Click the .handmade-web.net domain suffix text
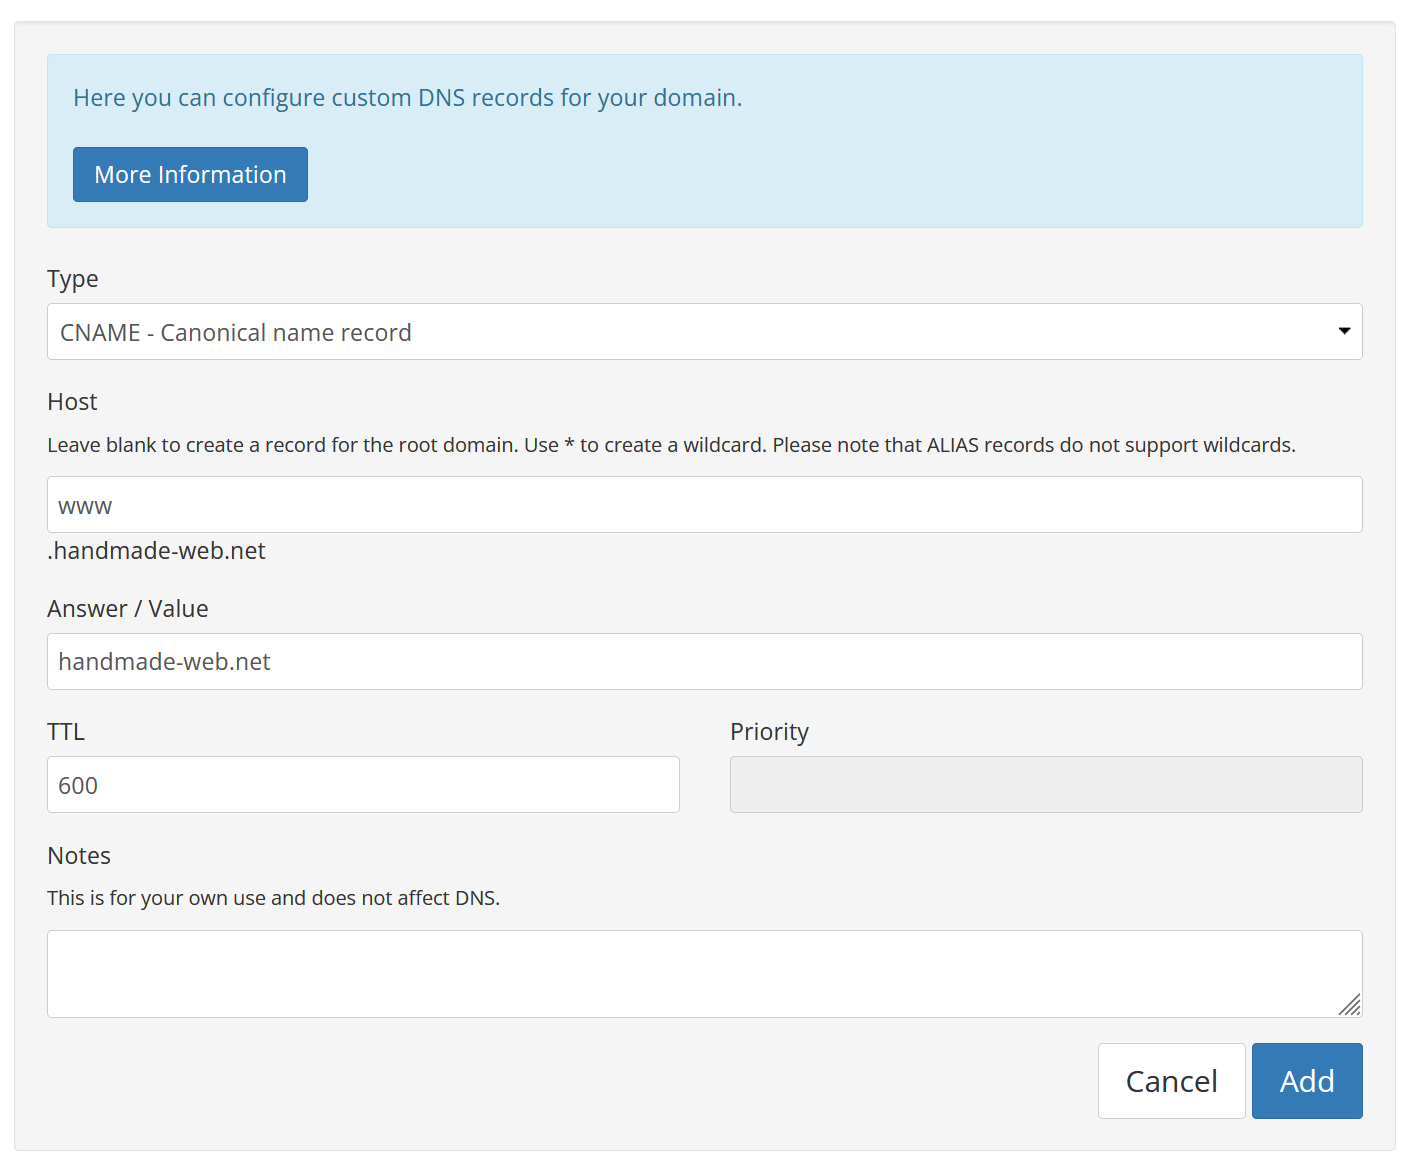 point(157,551)
